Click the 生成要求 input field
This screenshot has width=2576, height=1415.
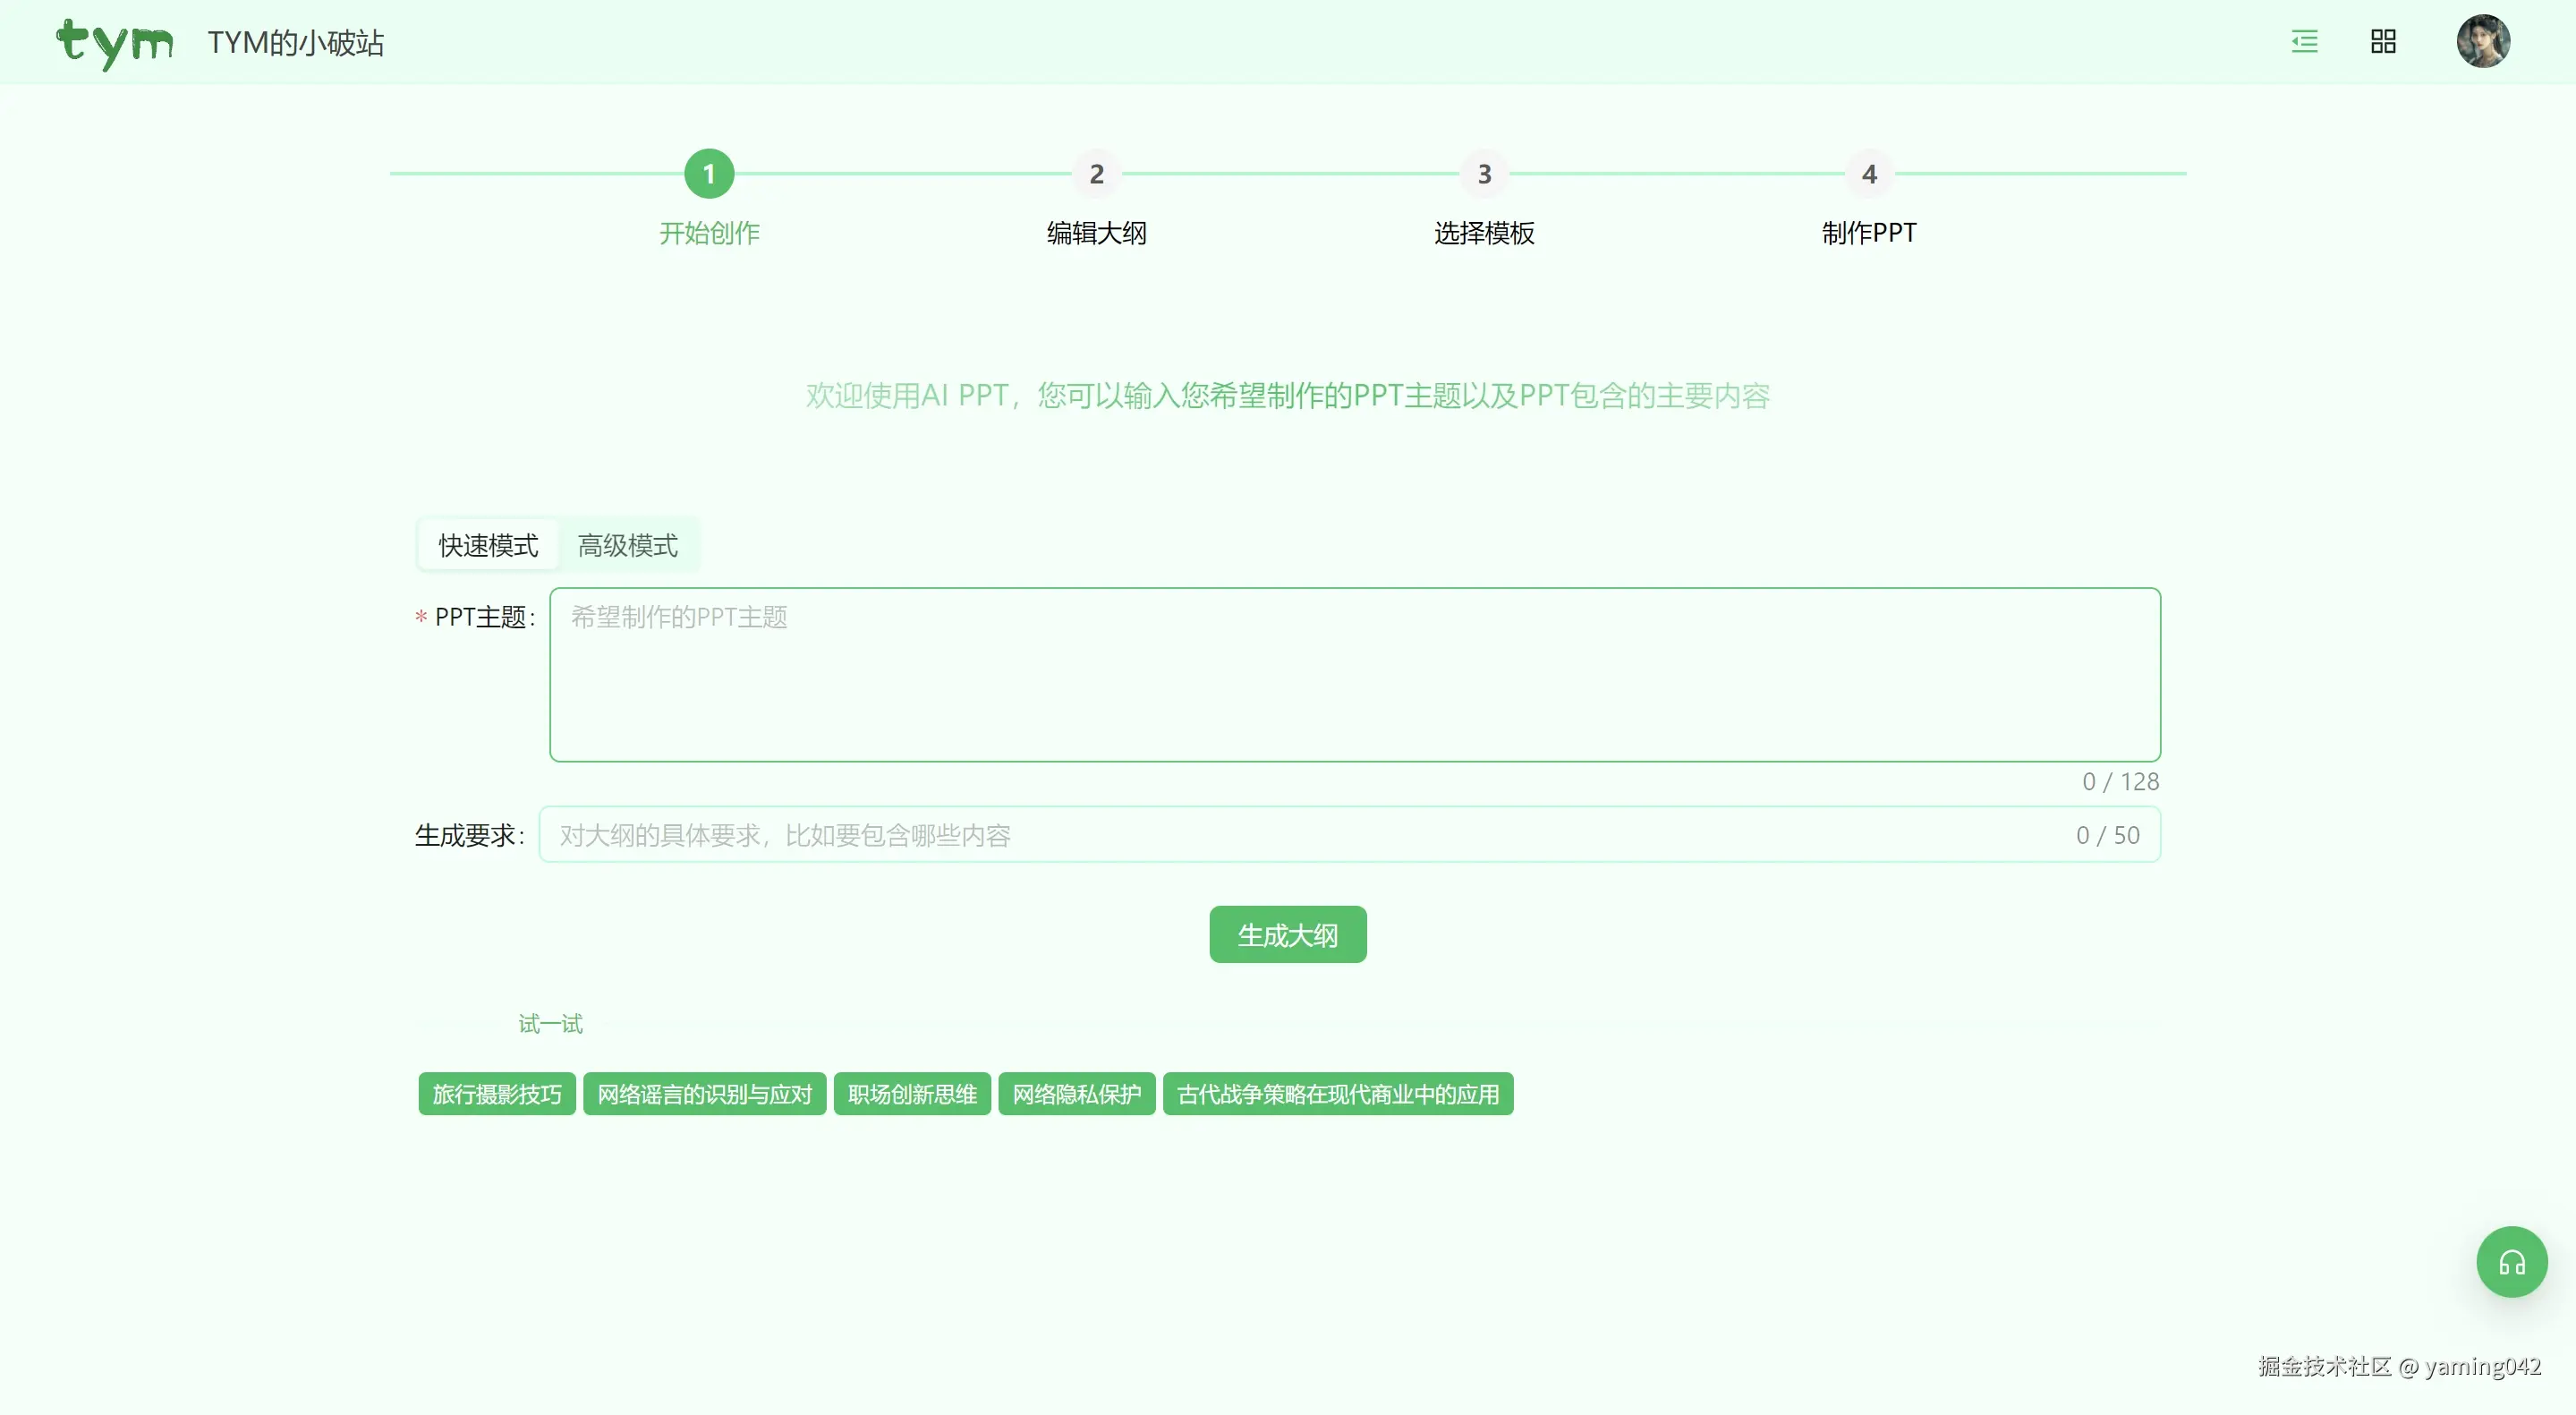click(1300, 835)
